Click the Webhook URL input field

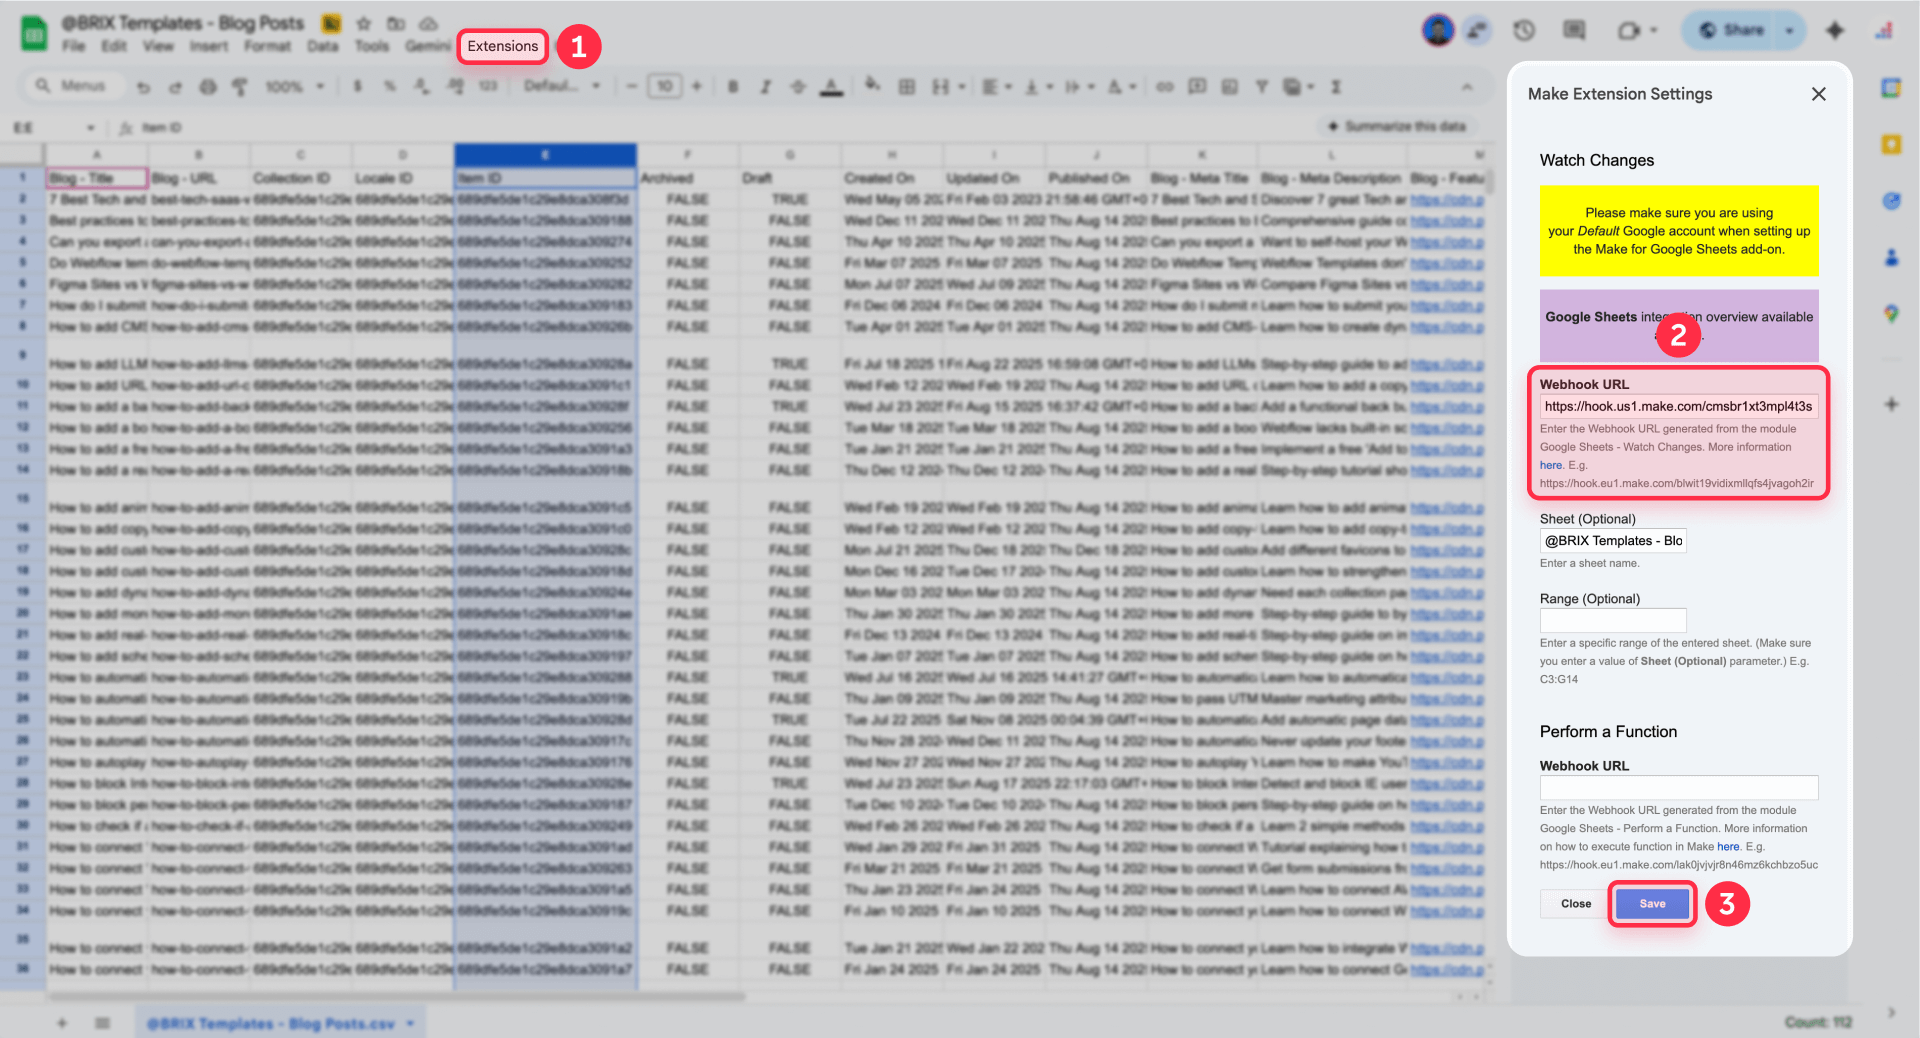point(1678,406)
